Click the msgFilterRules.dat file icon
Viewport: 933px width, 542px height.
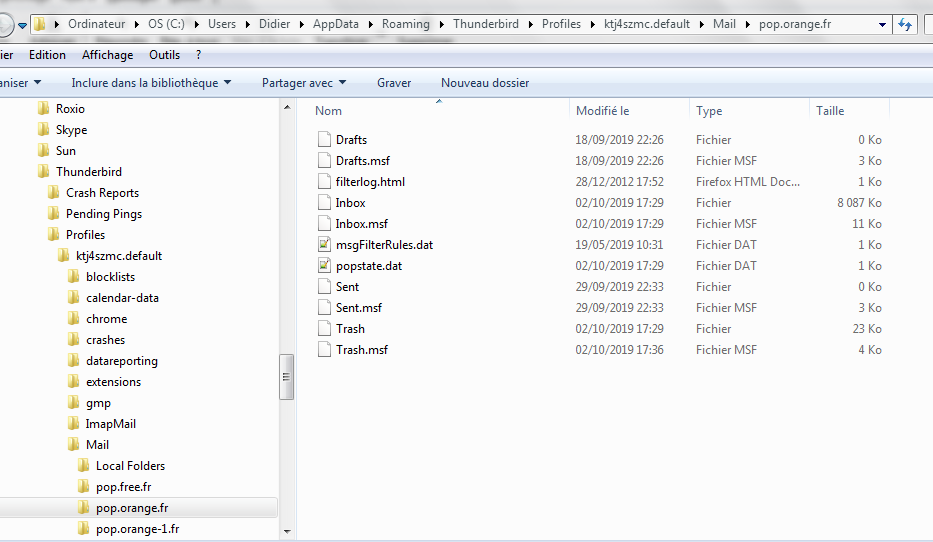pyautogui.click(x=324, y=245)
